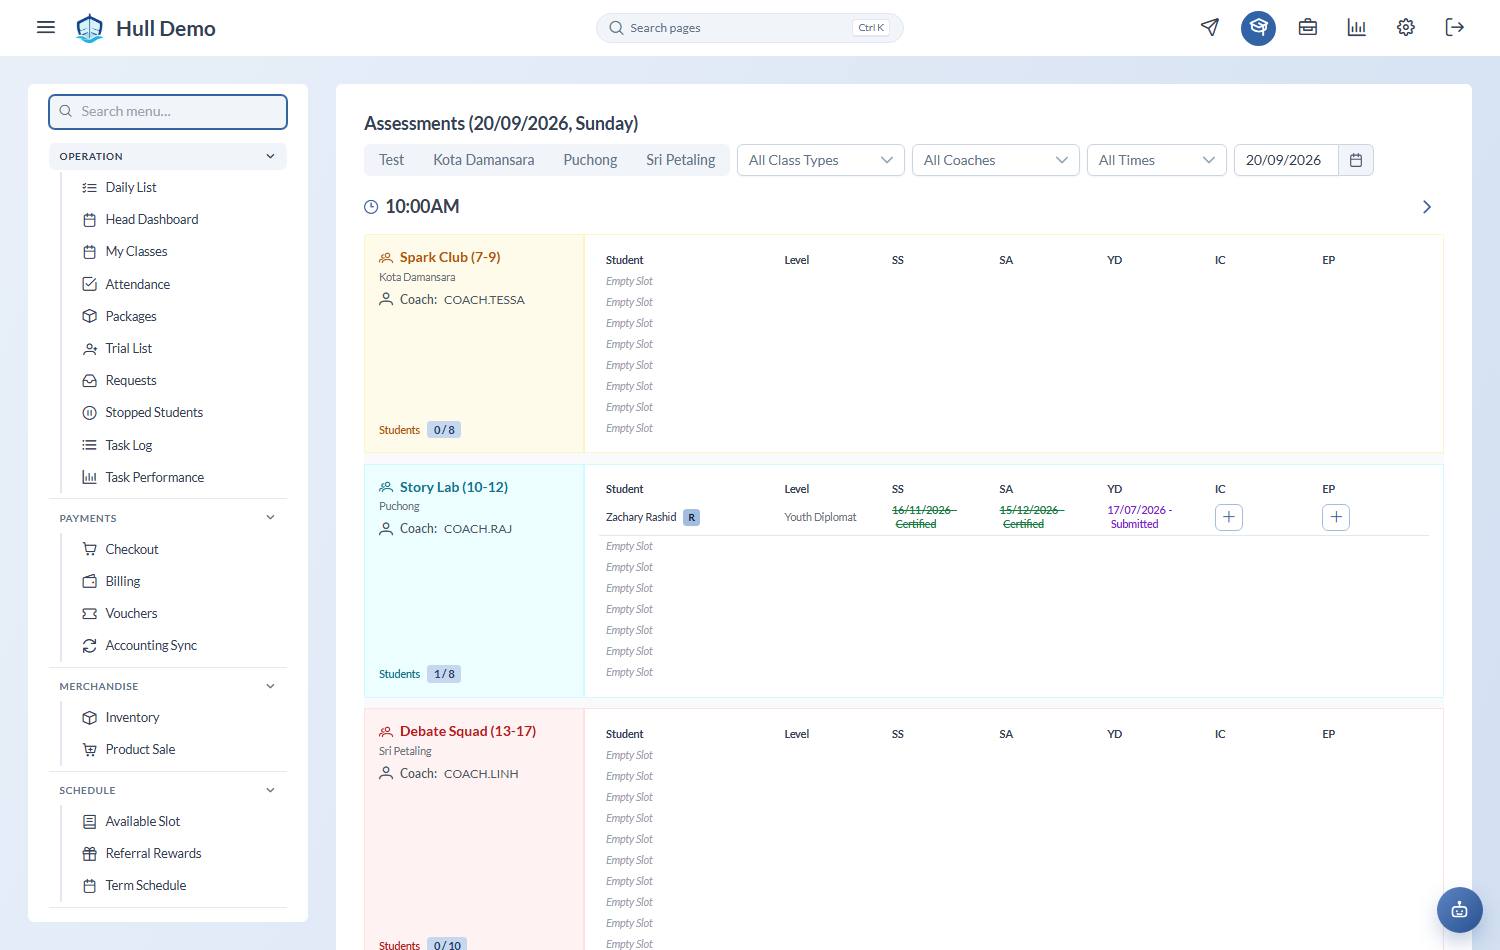This screenshot has height=950, width=1500.
Task: Open the calendar date picker icon
Action: click(1356, 160)
